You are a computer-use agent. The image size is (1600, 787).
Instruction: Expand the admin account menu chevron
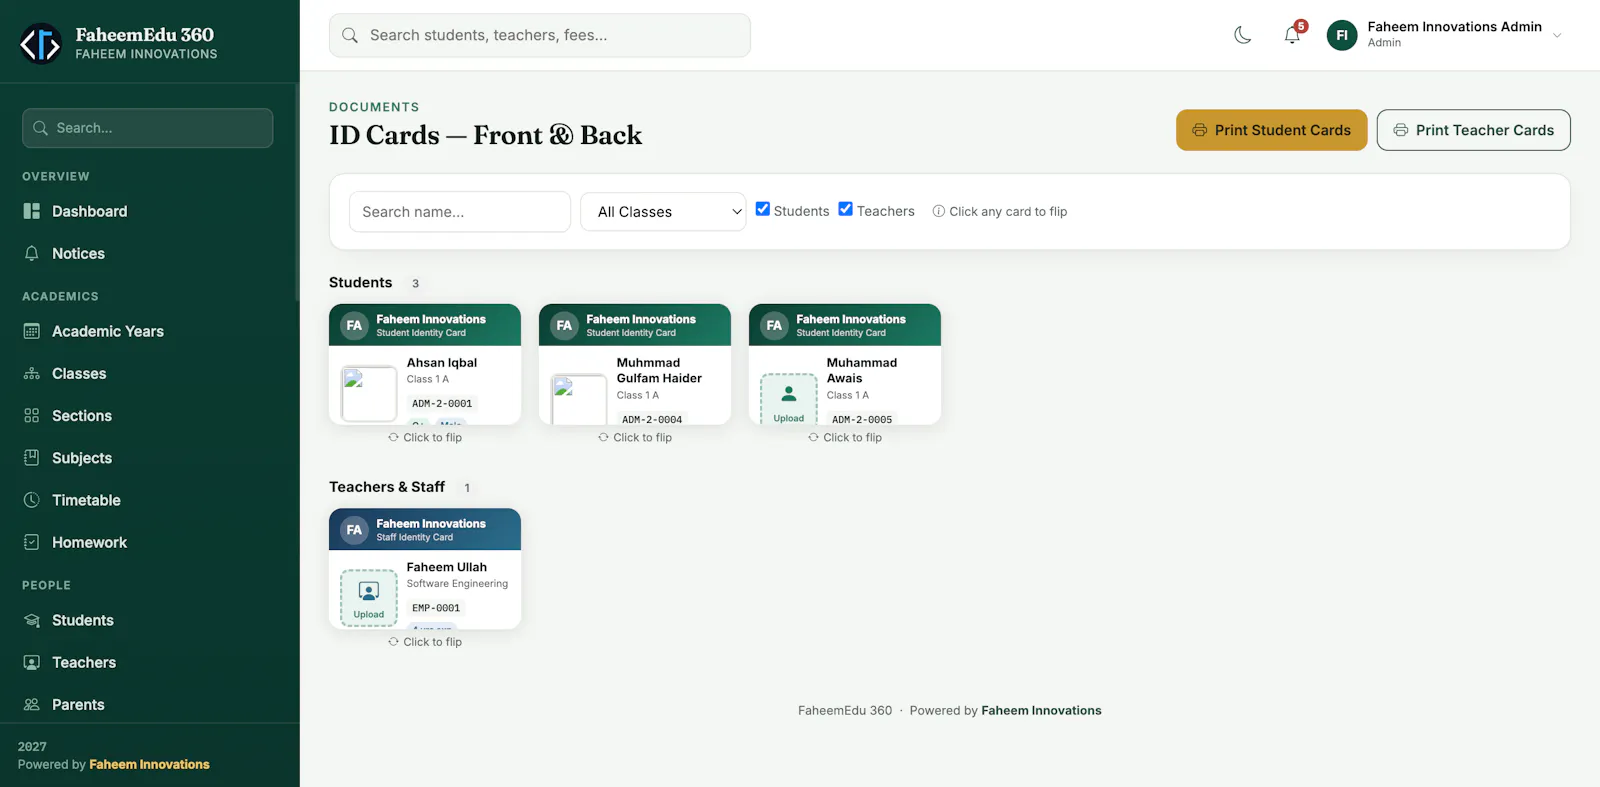(1557, 35)
